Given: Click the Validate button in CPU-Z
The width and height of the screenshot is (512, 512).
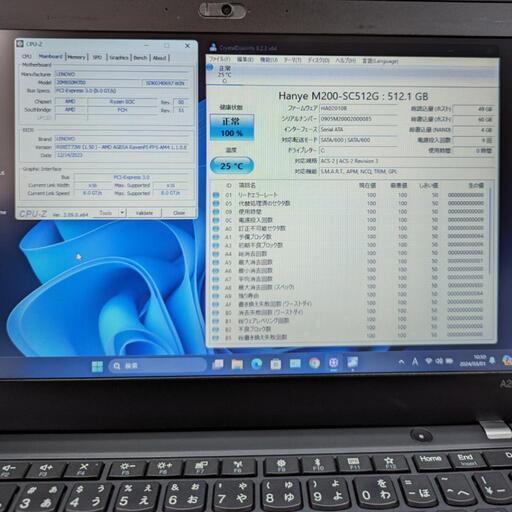Looking at the screenshot, I should [144, 213].
